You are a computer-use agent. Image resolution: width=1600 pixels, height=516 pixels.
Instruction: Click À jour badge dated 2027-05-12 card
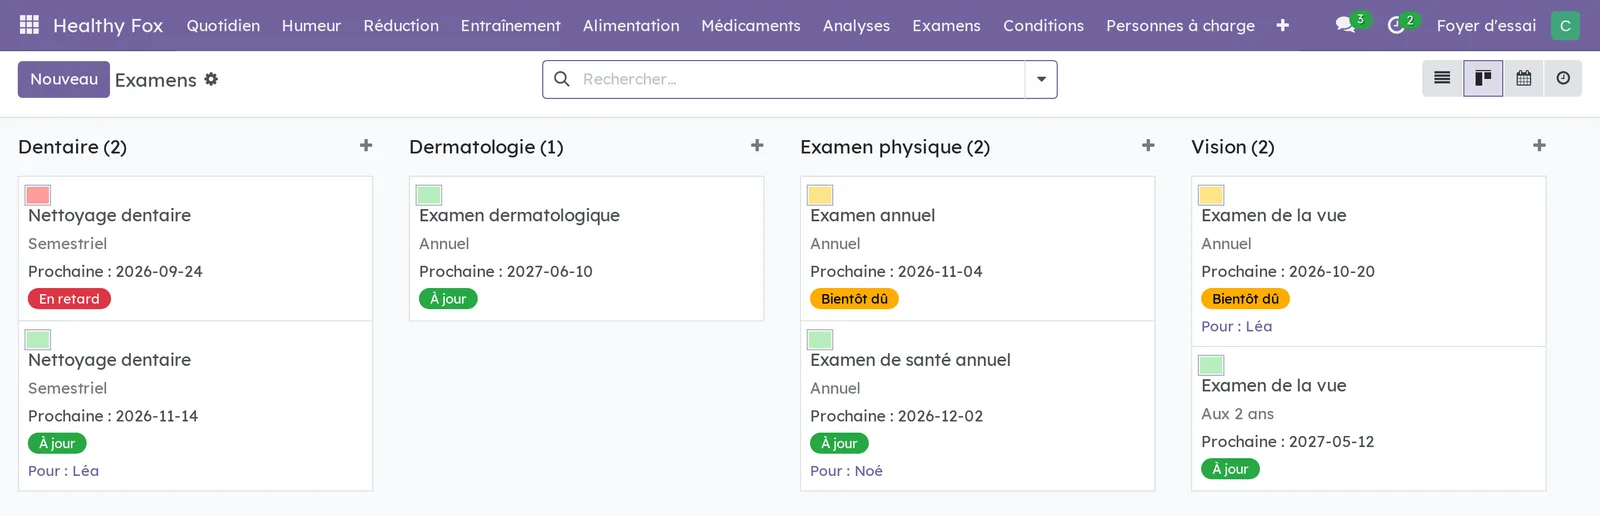[1230, 469]
